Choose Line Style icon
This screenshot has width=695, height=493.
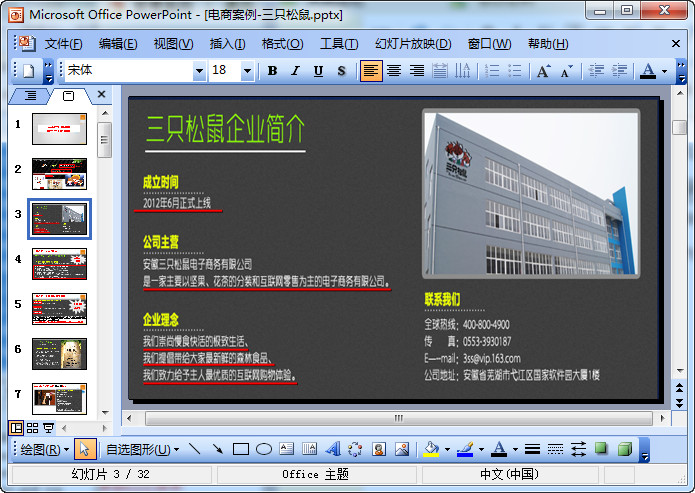coord(532,449)
